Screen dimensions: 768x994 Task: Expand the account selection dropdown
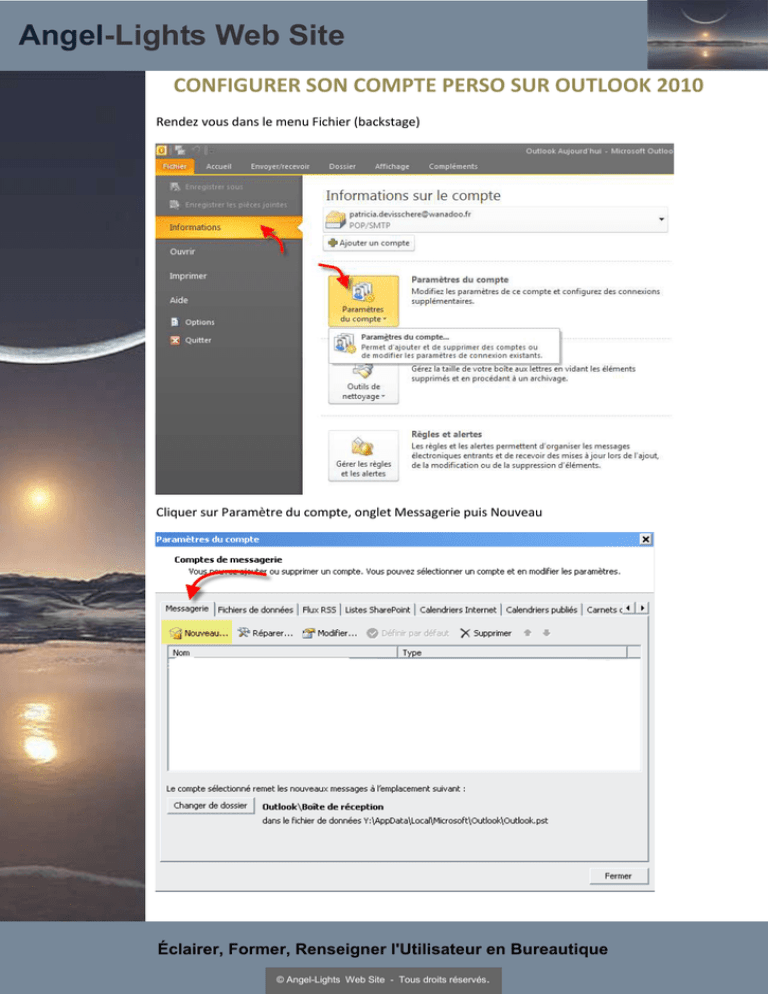[x=661, y=219]
